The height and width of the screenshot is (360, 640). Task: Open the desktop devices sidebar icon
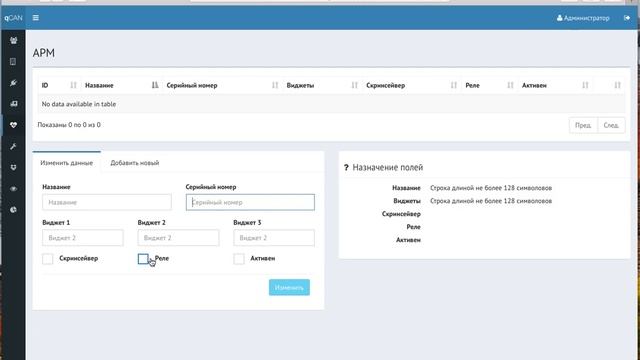[x=13, y=104]
